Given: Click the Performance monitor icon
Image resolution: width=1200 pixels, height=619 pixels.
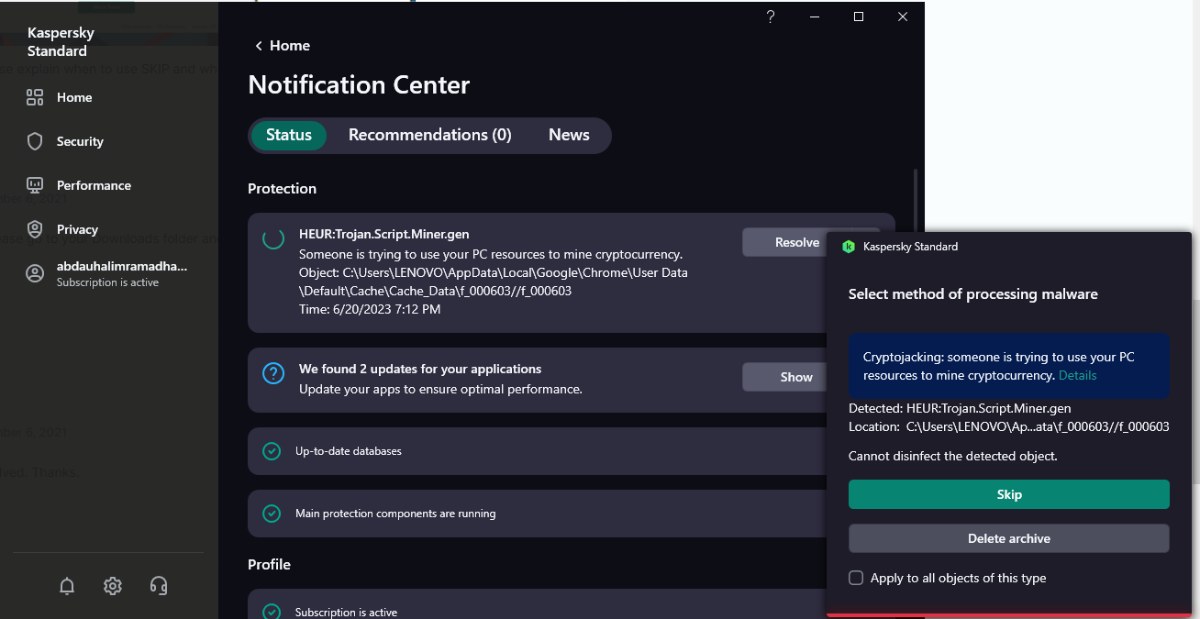Looking at the screenshot, I should (x=35, y=185).
